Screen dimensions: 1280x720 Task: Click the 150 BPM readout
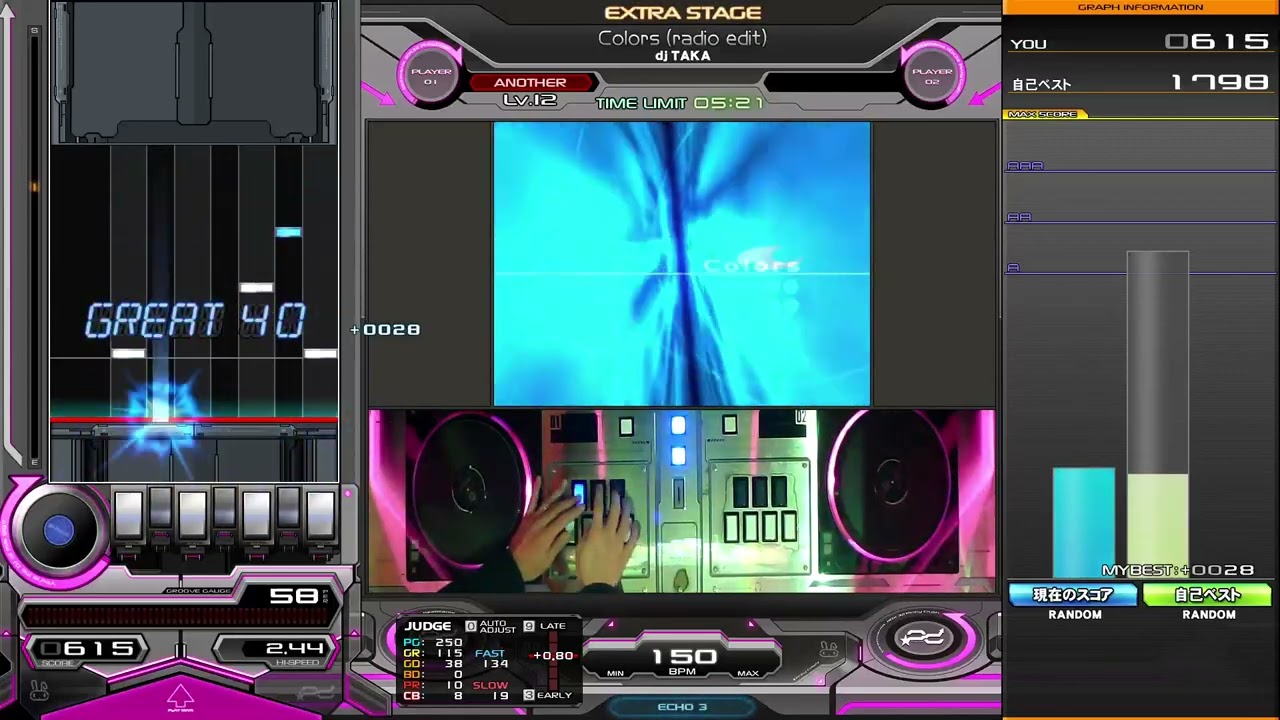coord(685,657)
